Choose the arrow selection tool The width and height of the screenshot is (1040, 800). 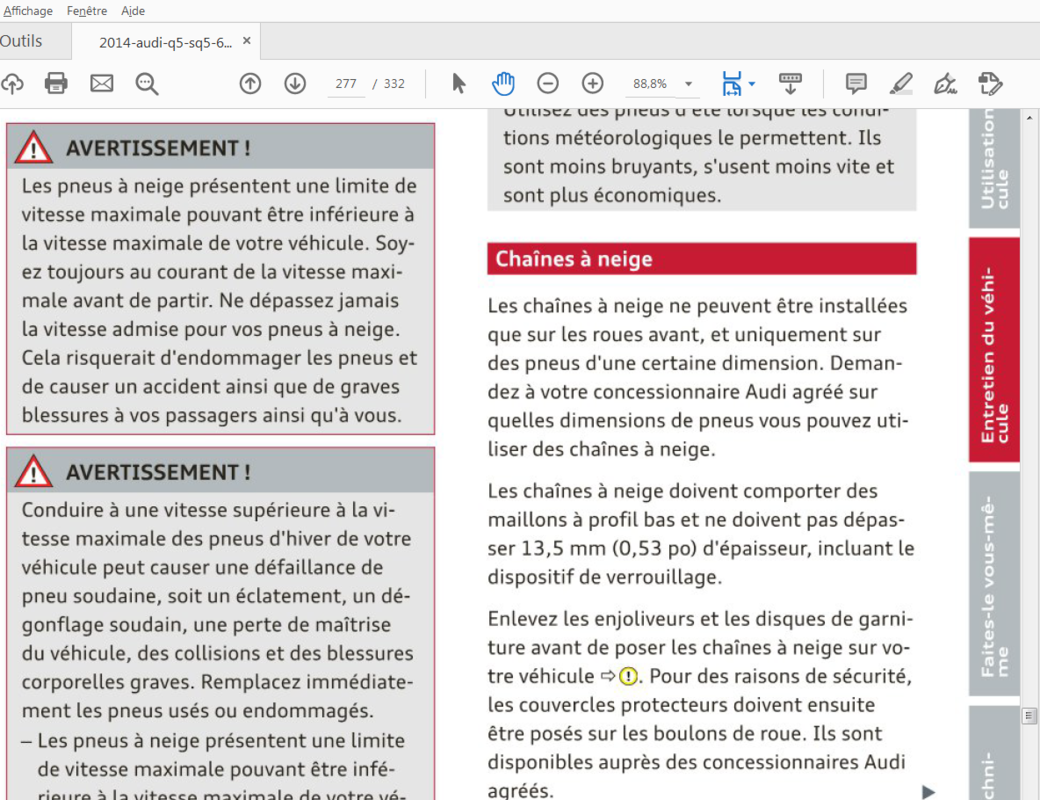point(459,83)
